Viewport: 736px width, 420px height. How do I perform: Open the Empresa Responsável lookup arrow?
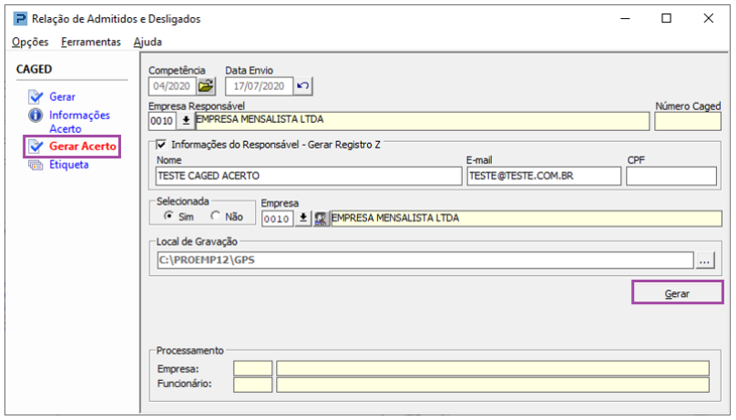(186, 121)
